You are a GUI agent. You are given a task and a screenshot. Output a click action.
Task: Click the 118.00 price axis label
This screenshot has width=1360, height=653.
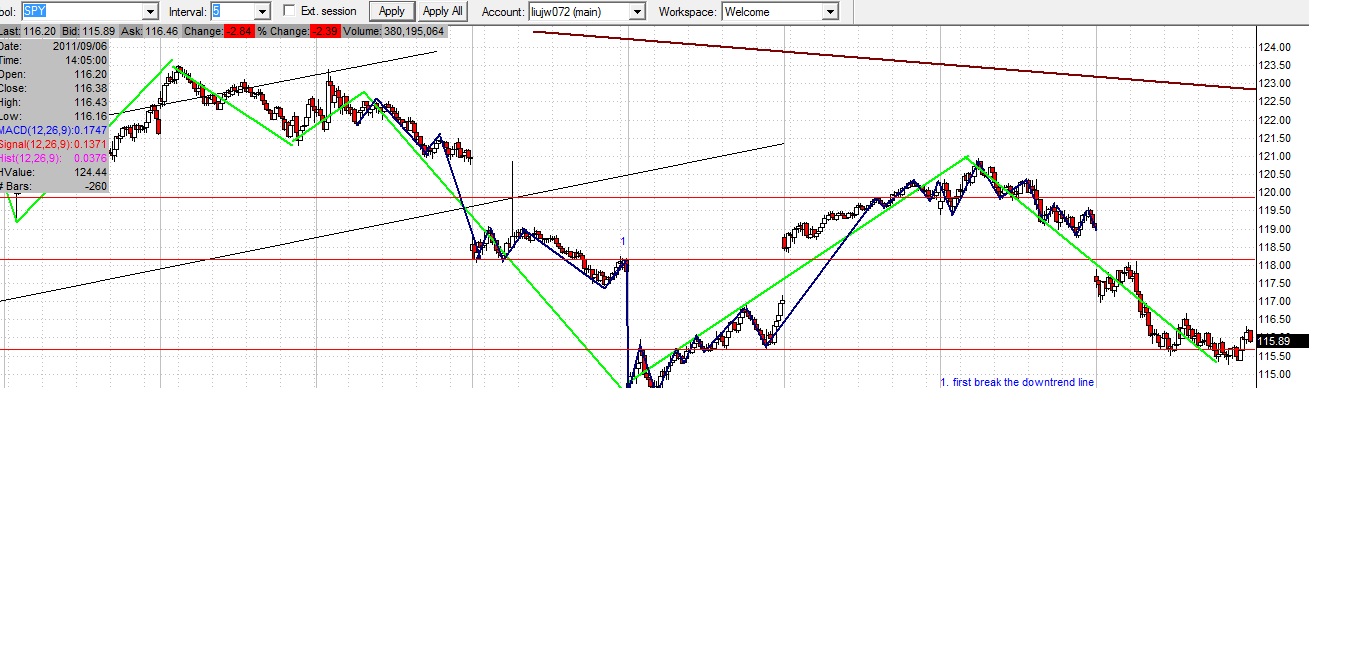click(1275, 265)
